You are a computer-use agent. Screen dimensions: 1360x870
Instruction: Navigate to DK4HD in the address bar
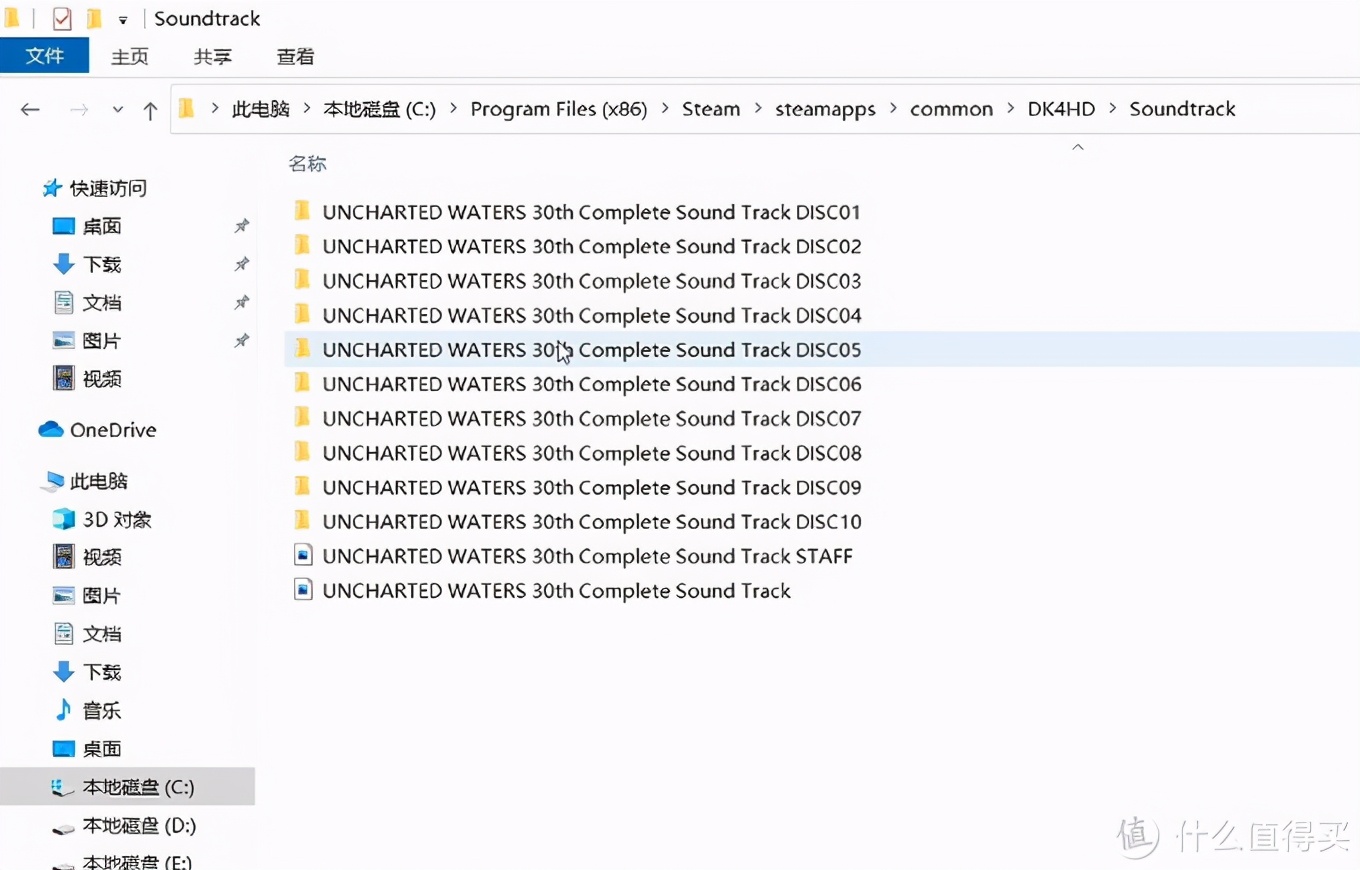[x=1061, y=109]
